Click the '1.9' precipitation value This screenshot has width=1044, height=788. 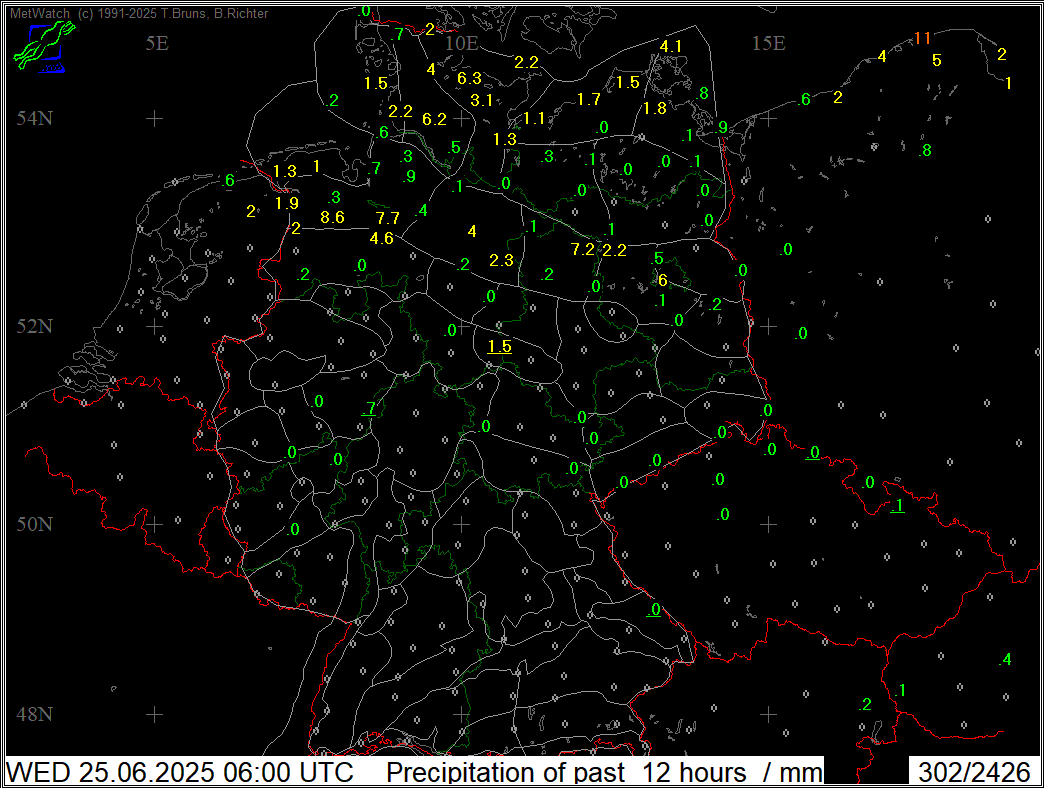tap(287, 204)
